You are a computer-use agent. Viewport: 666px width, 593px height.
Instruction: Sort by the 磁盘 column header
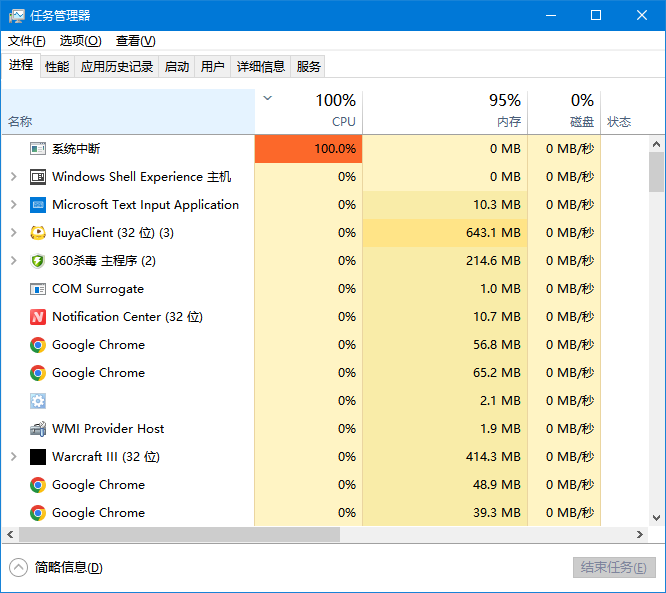[x=564, y=112]
